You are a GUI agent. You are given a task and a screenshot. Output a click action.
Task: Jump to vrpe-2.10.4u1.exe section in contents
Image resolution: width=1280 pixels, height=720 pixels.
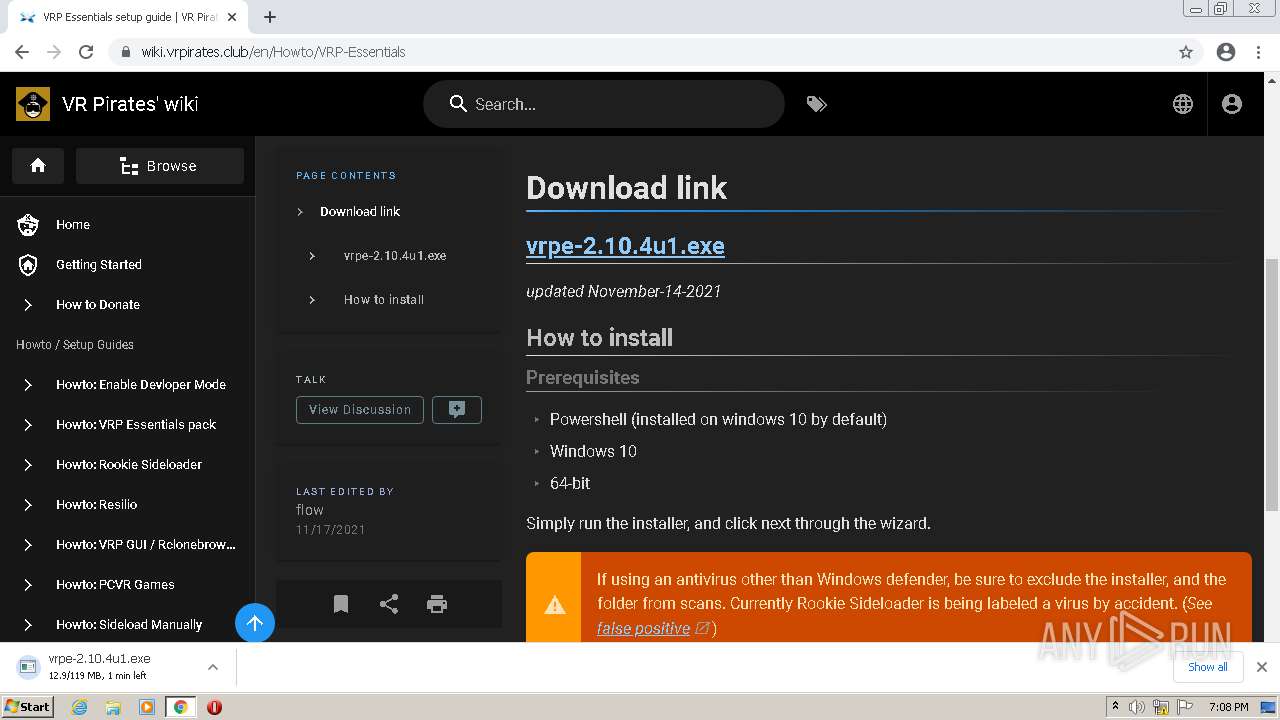(395, 256)
